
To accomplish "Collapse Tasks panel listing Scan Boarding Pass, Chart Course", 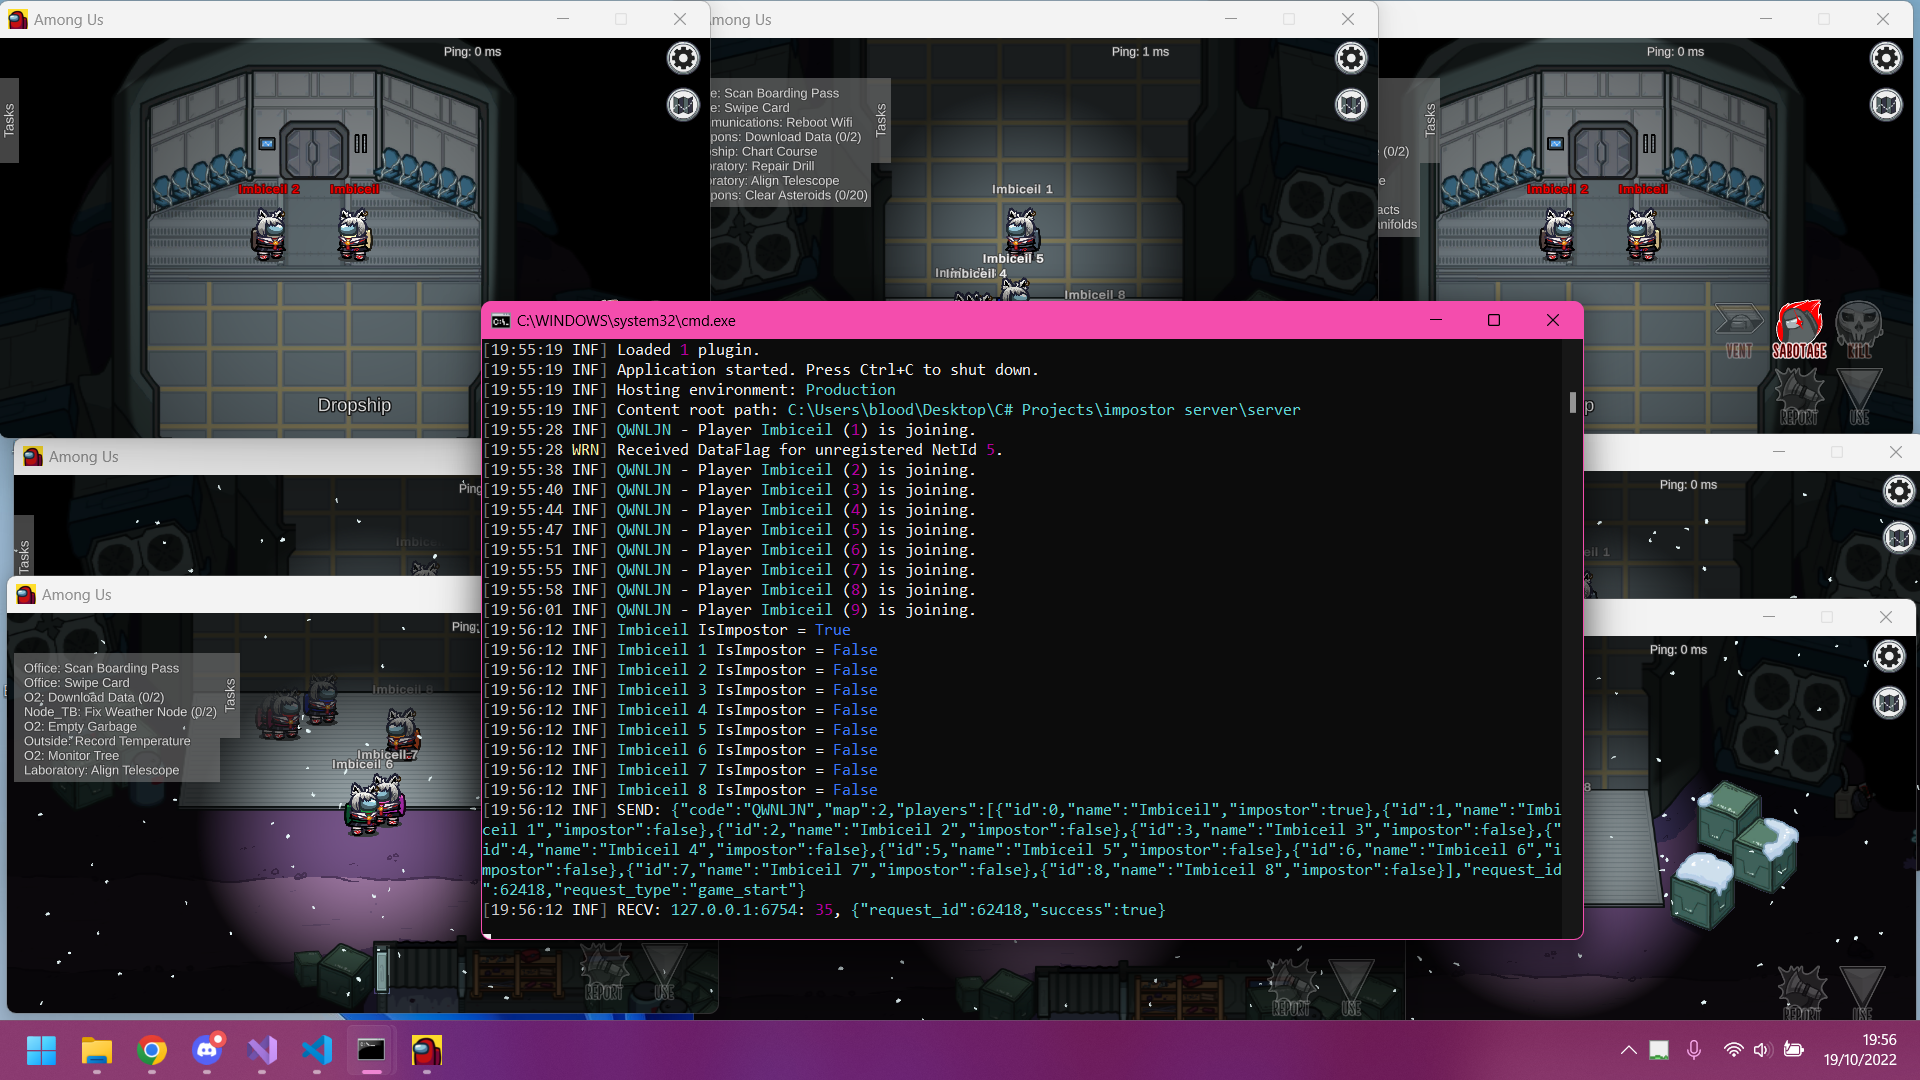I will [881, 120].
